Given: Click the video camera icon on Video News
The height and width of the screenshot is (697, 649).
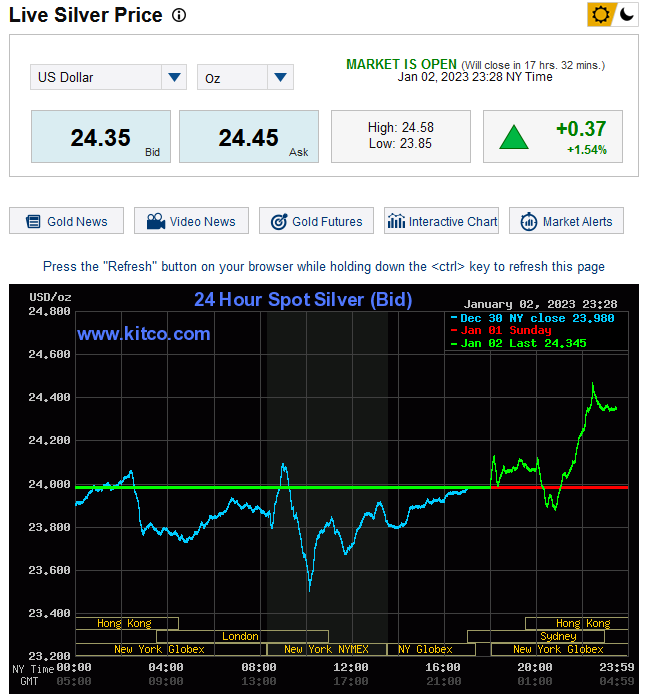Looking at the screenshot, I should [x=156, y=221].
